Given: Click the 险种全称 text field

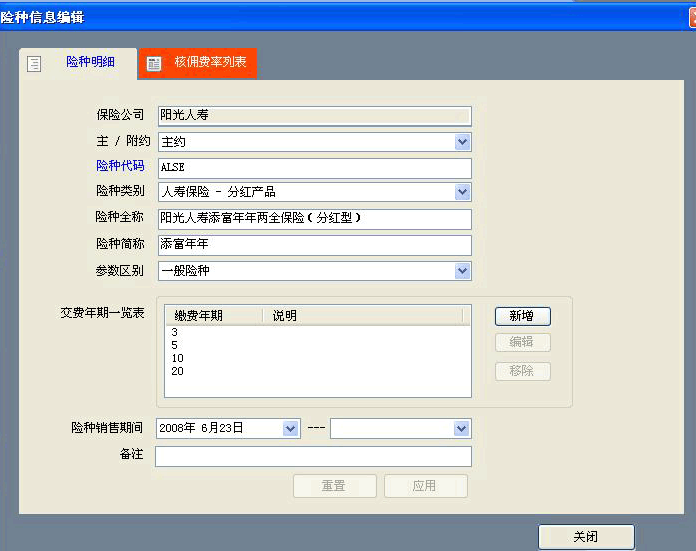Looking at the screenshot, I should pyautogui.click(x=315, y=218).
